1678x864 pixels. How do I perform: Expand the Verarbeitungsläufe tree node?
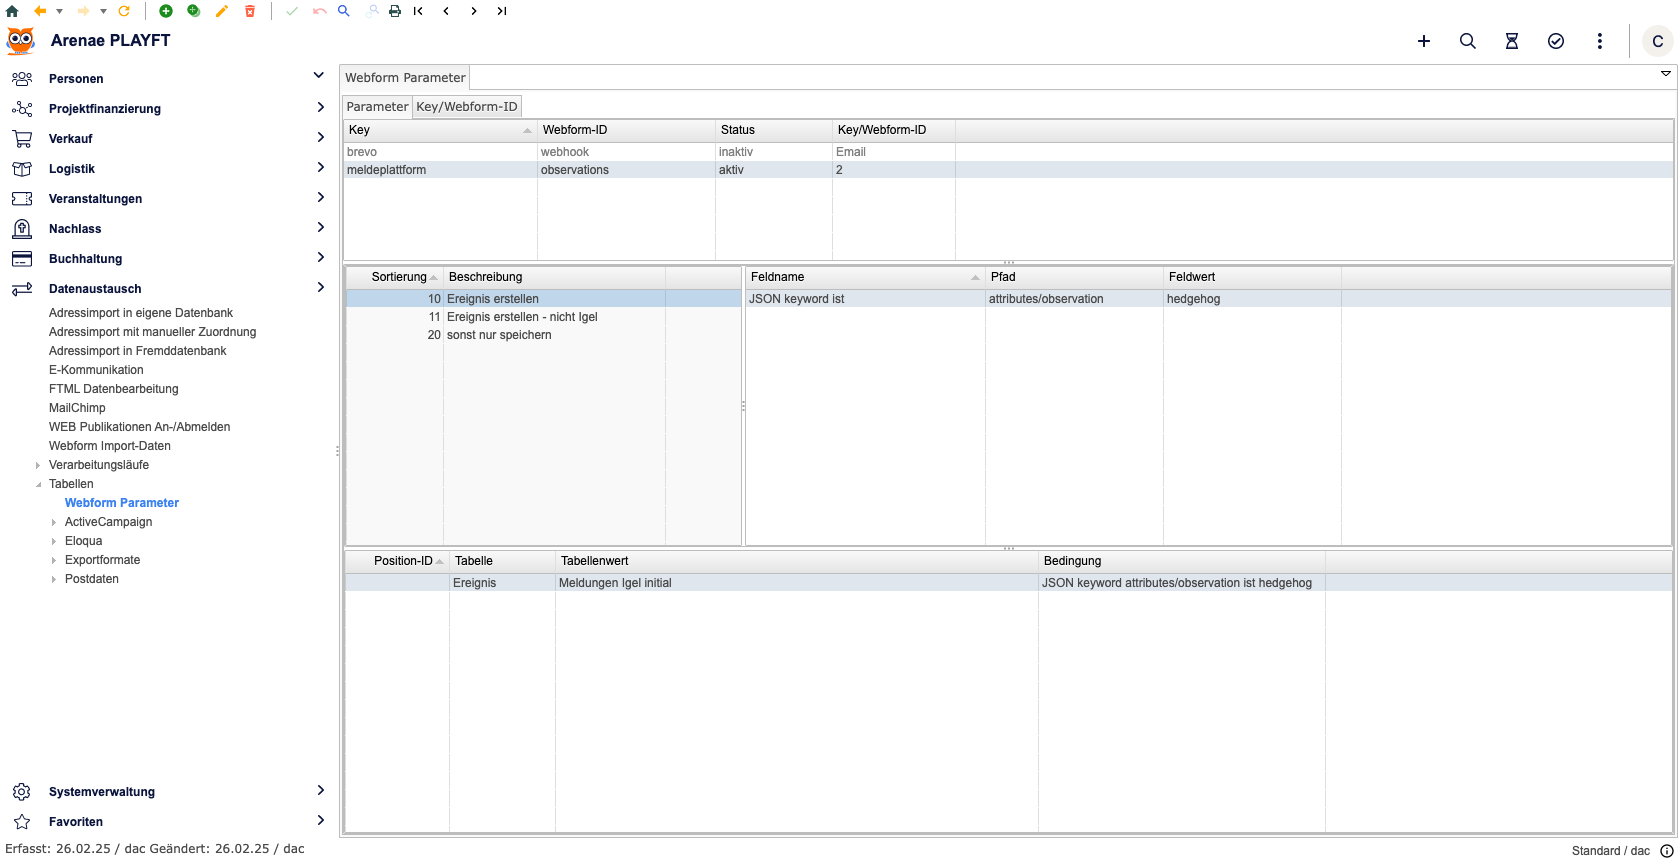coord(38,465)
